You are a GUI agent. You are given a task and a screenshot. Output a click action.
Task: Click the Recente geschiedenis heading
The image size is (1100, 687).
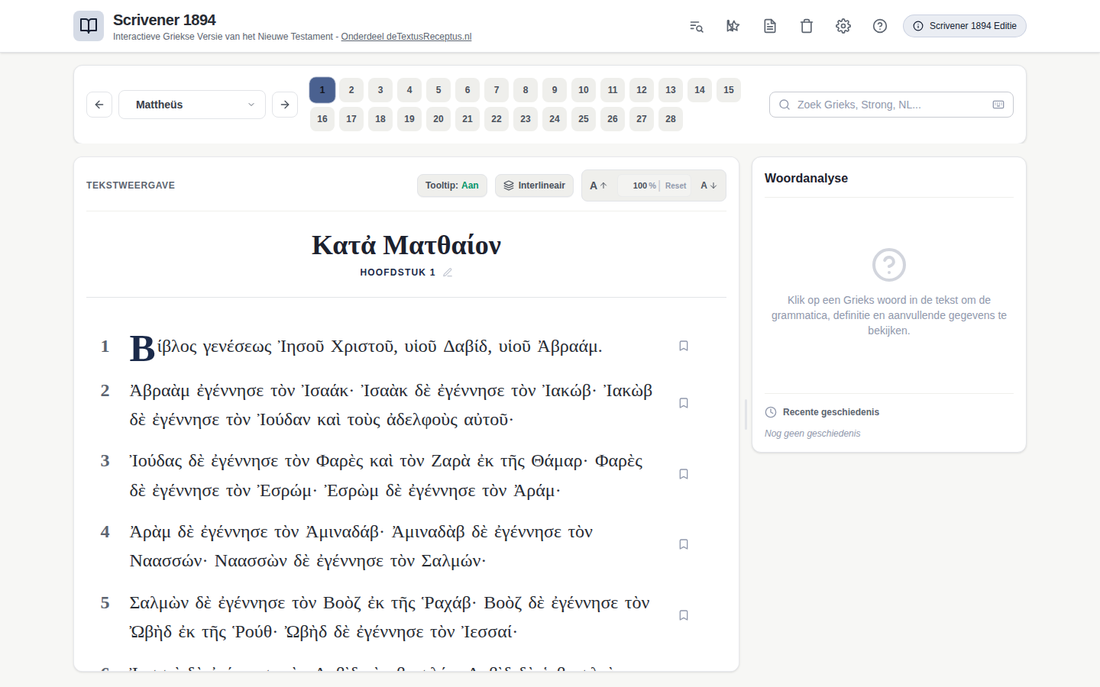pos(831,412)
